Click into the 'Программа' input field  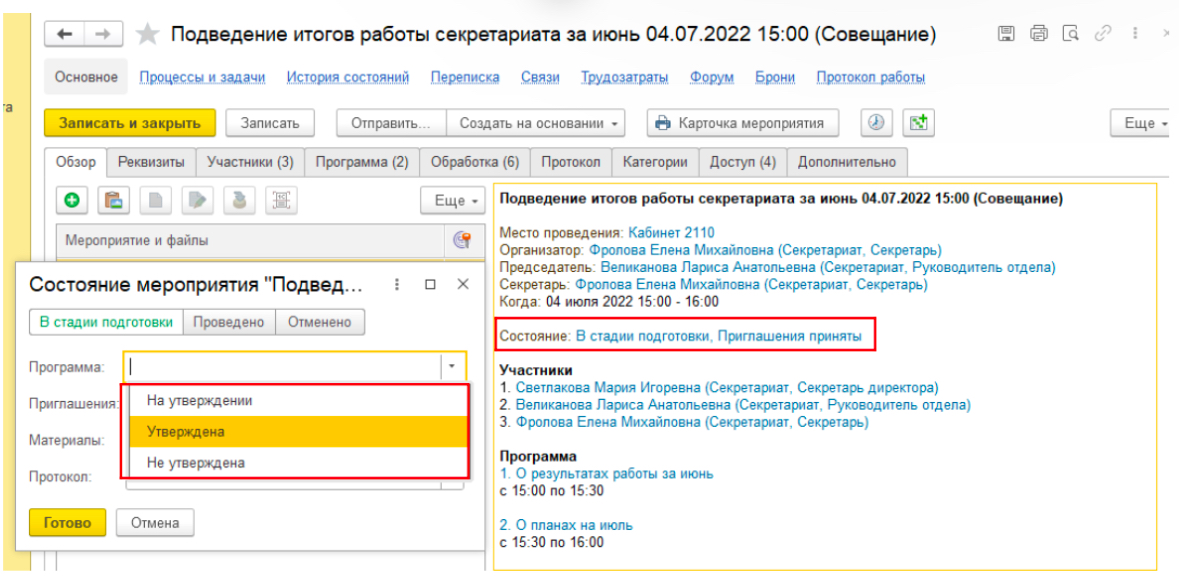[283, 366]
